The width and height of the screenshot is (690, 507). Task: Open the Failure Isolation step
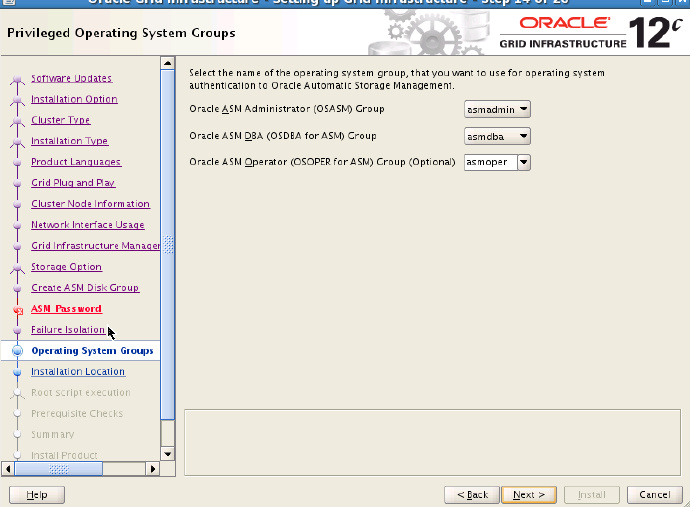pyautogui.click(x=68, y=330)
